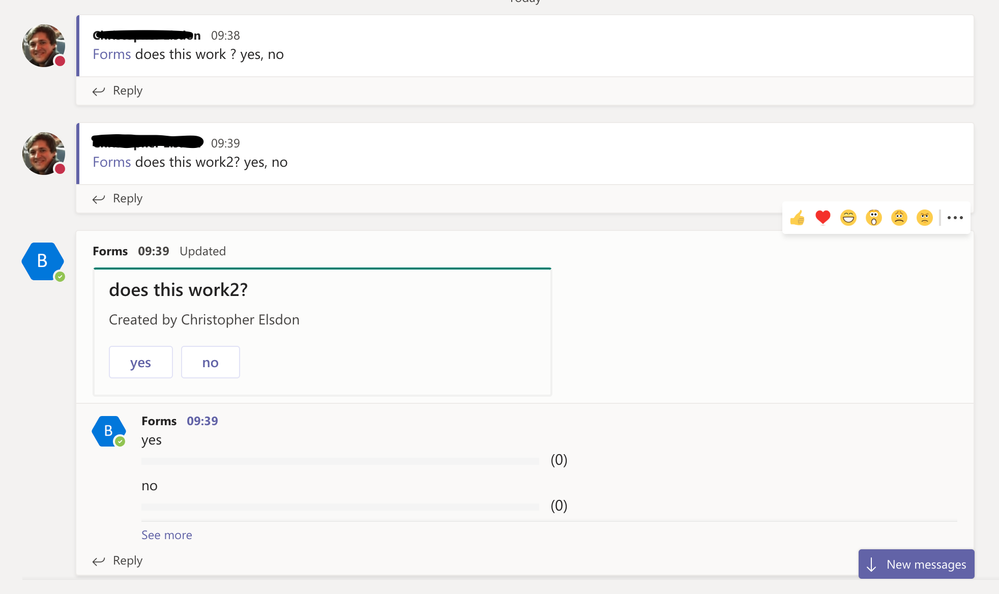Vote yes on the poll
999x594 pixels.
pyautogui.click(x=140, y=362)
